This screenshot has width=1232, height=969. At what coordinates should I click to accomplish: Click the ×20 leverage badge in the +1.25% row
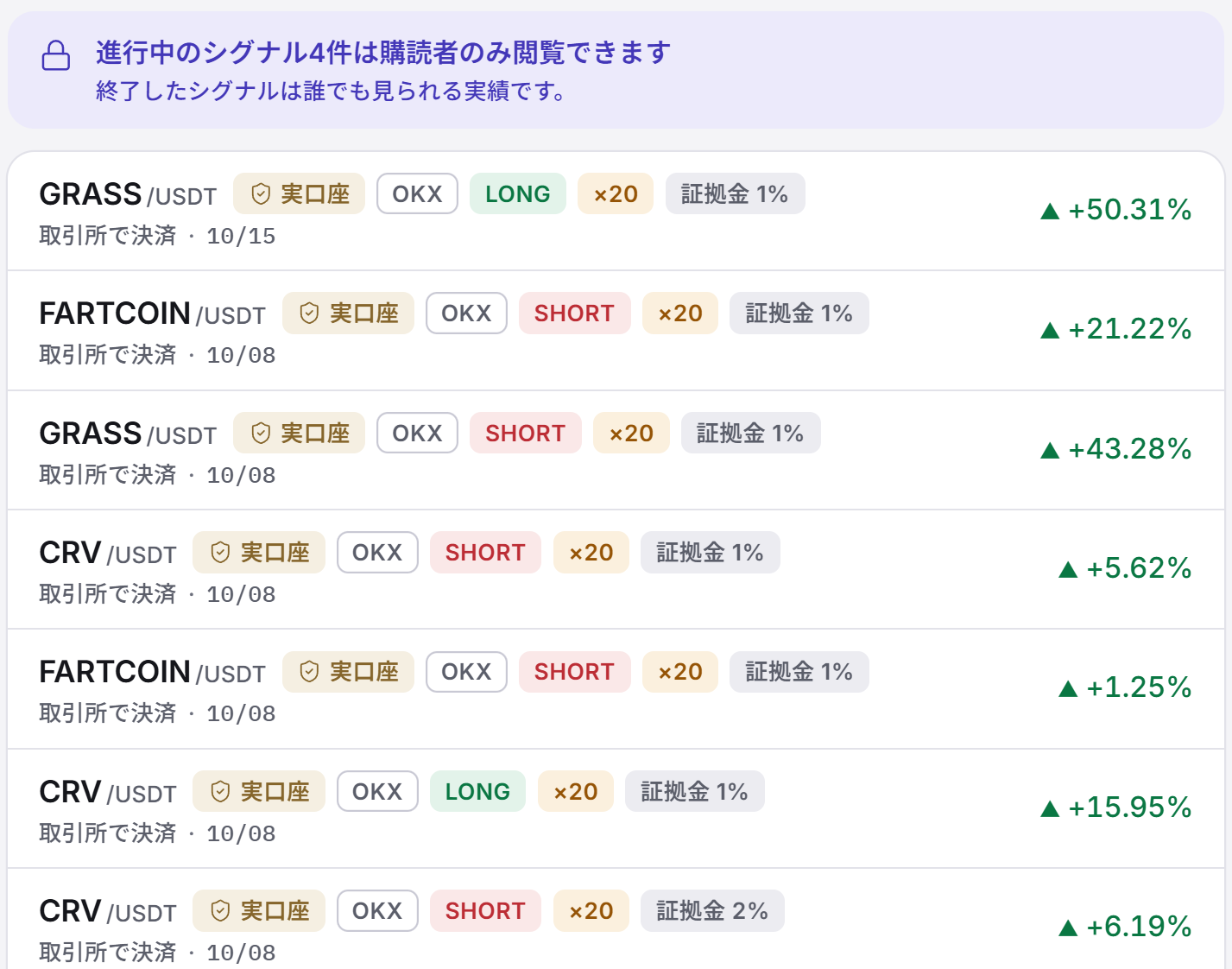click(680, 672)
